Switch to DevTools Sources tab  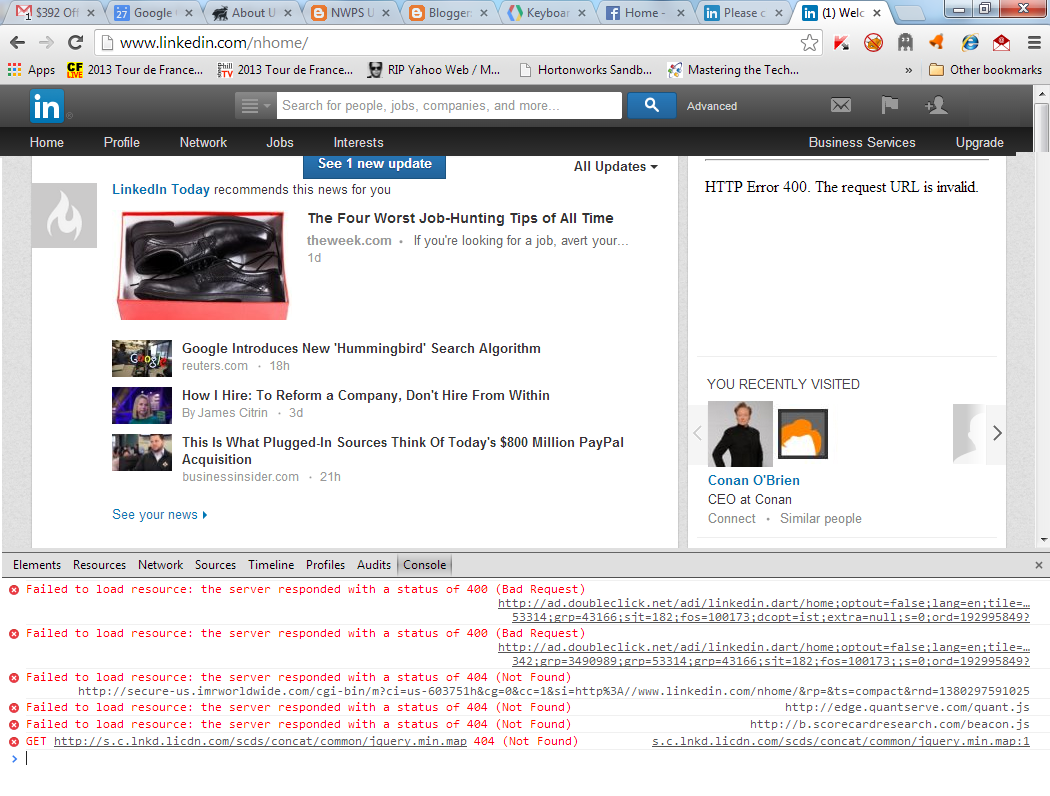click(x=215, y=565)
